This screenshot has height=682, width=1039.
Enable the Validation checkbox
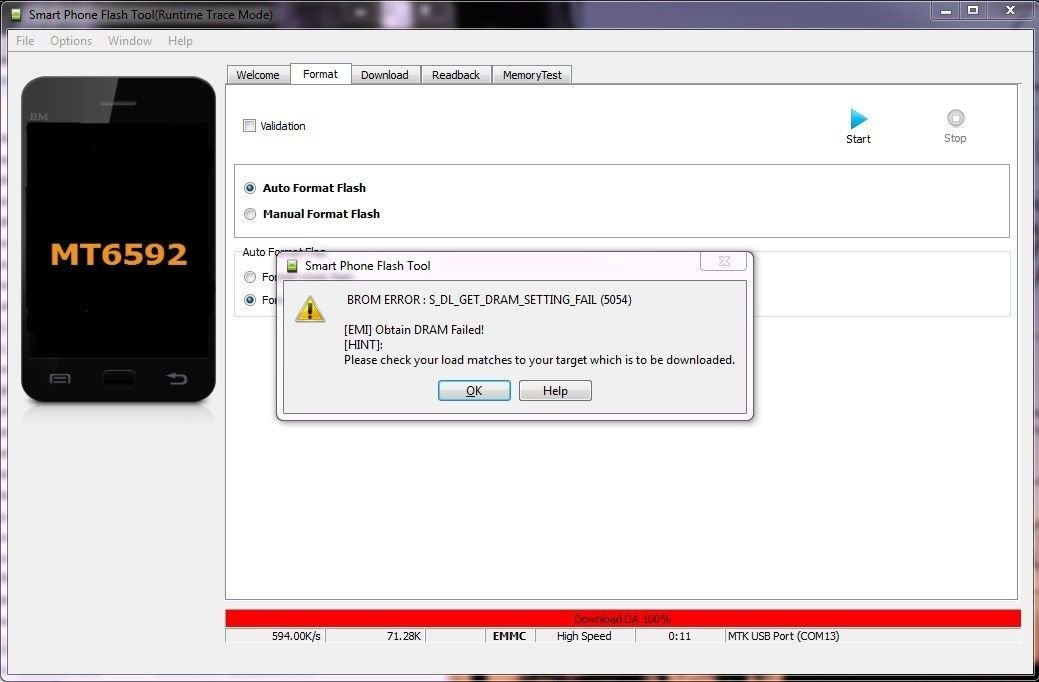click(x=249, y=125)
